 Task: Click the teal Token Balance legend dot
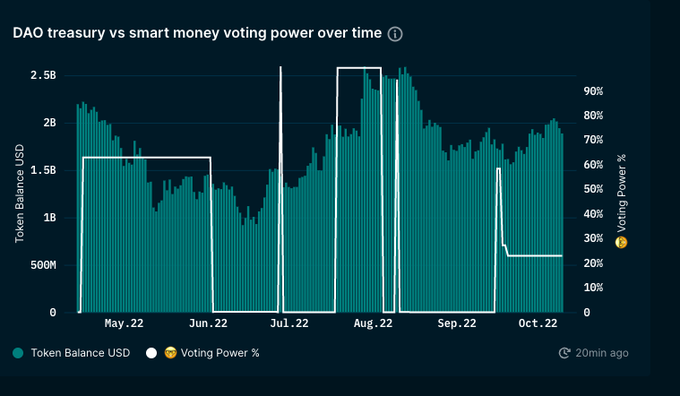click(x=18, y=353)
